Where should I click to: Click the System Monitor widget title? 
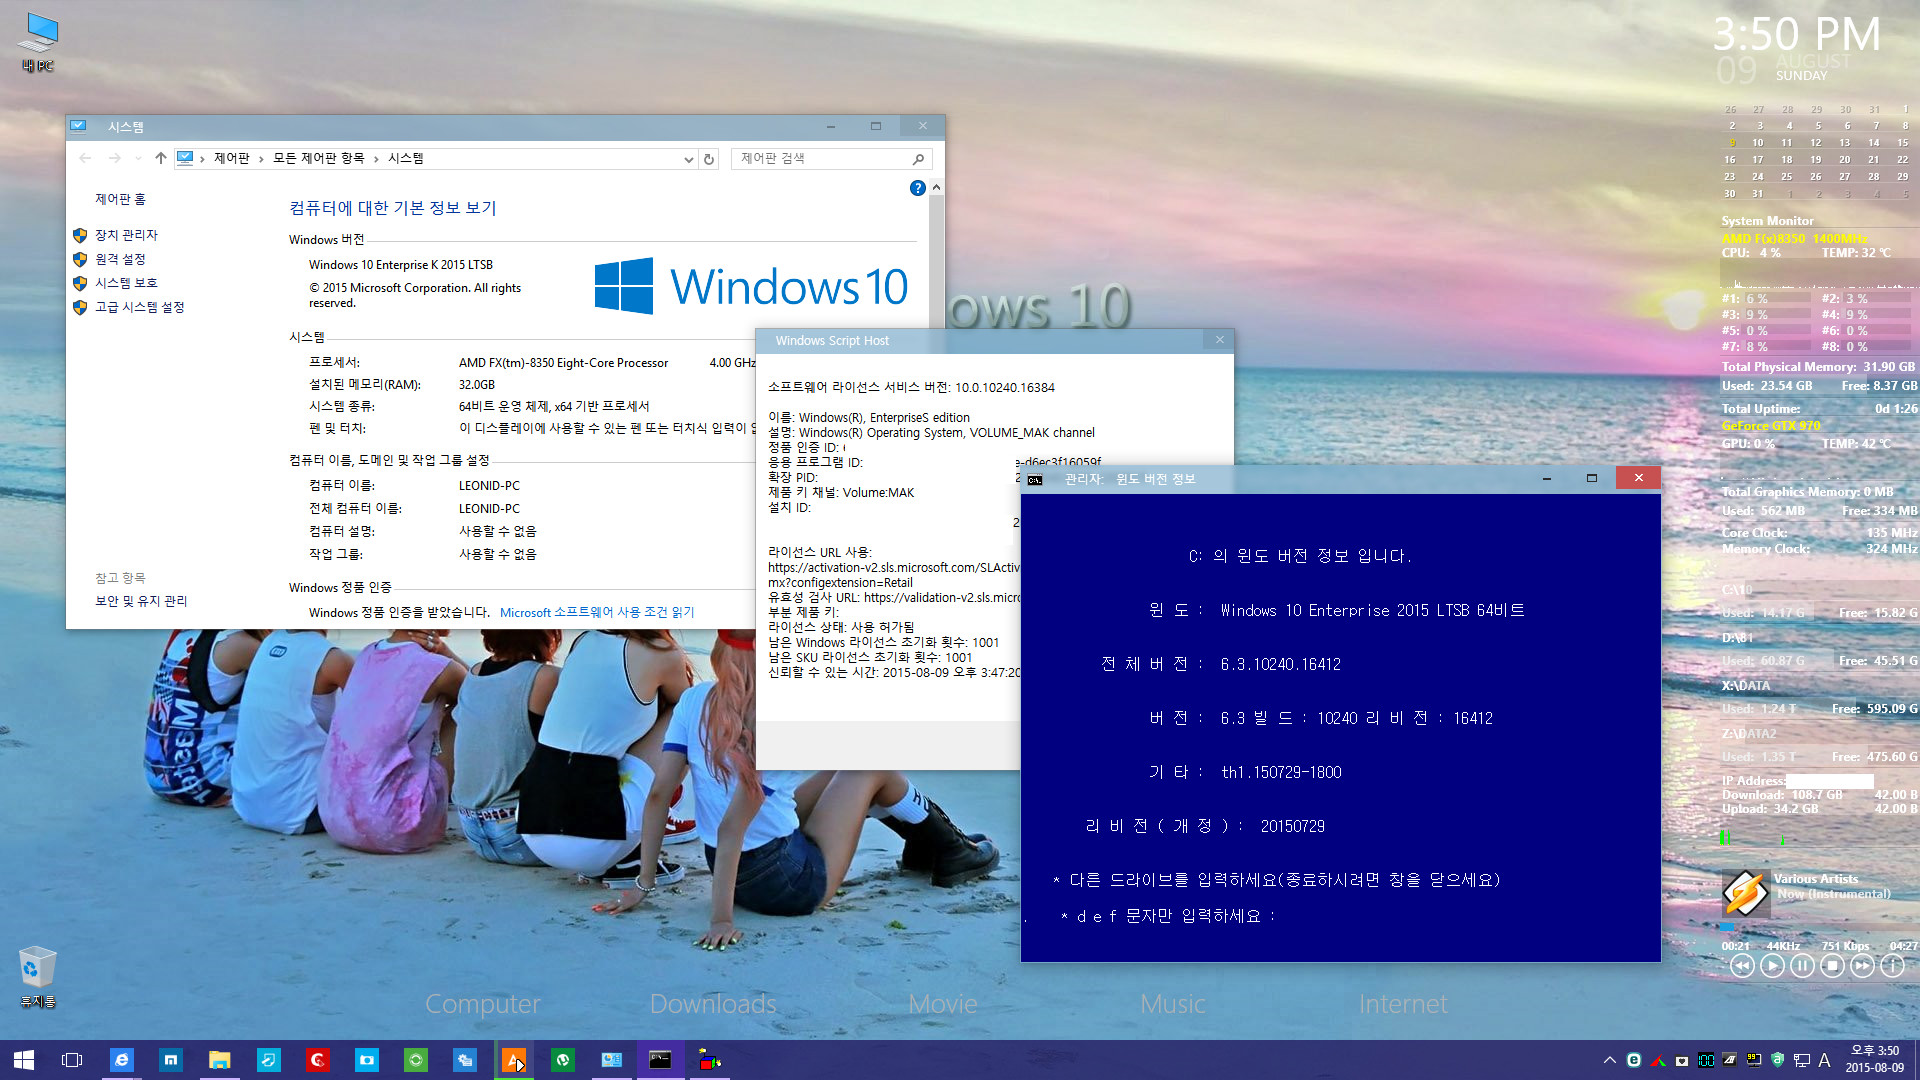[x=1767, y=221]
